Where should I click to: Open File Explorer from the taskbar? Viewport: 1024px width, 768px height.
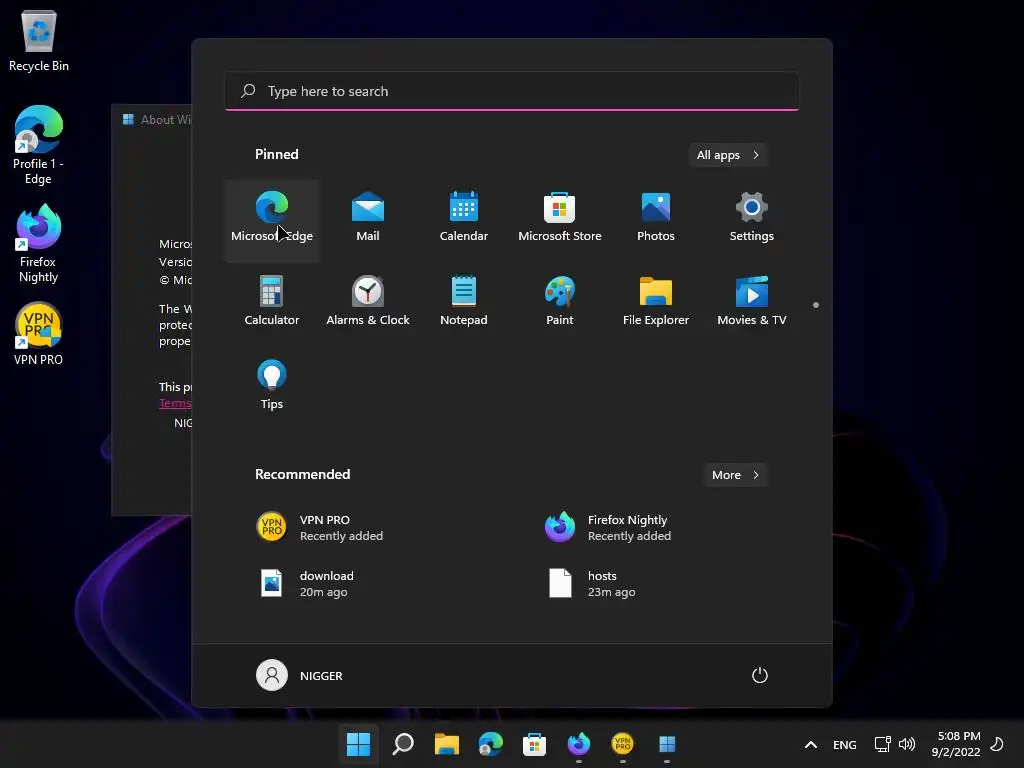tap(447, 744)
